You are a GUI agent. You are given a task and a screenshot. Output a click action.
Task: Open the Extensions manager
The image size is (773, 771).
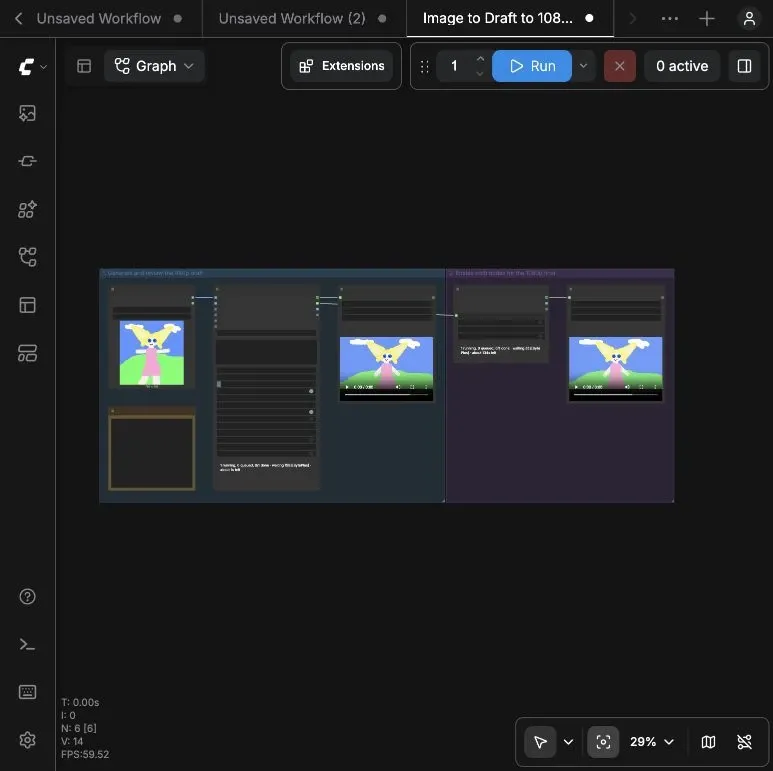point(342,66)
